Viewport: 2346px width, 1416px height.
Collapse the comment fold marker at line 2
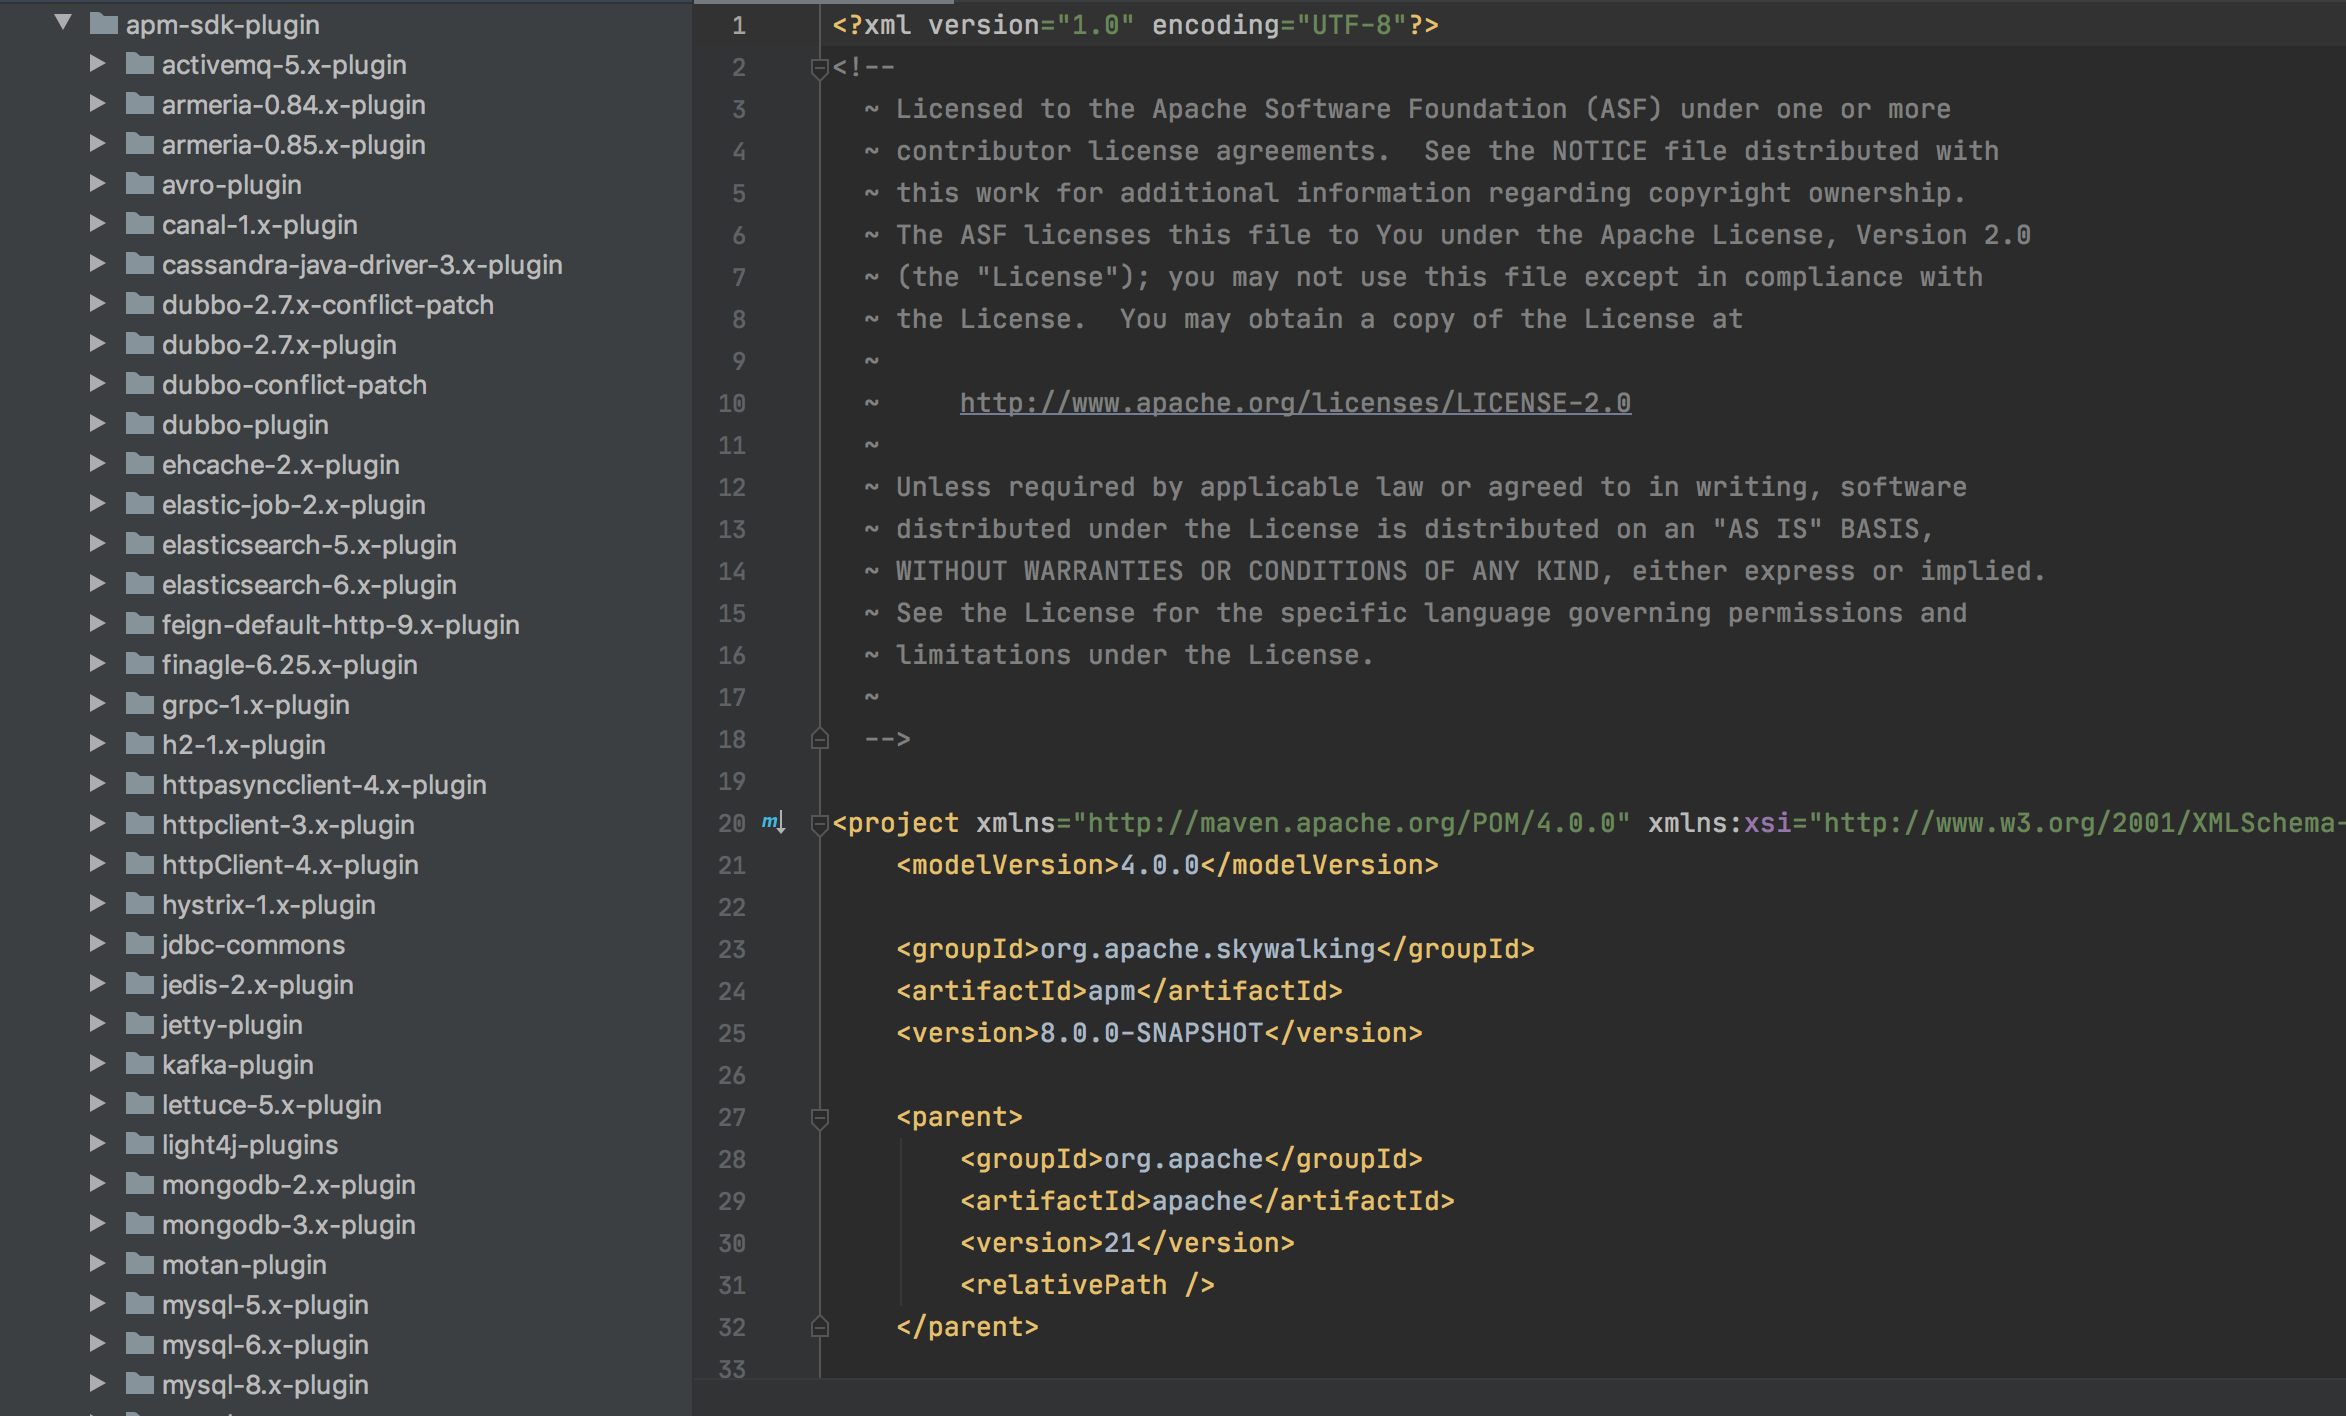(819, 67)
